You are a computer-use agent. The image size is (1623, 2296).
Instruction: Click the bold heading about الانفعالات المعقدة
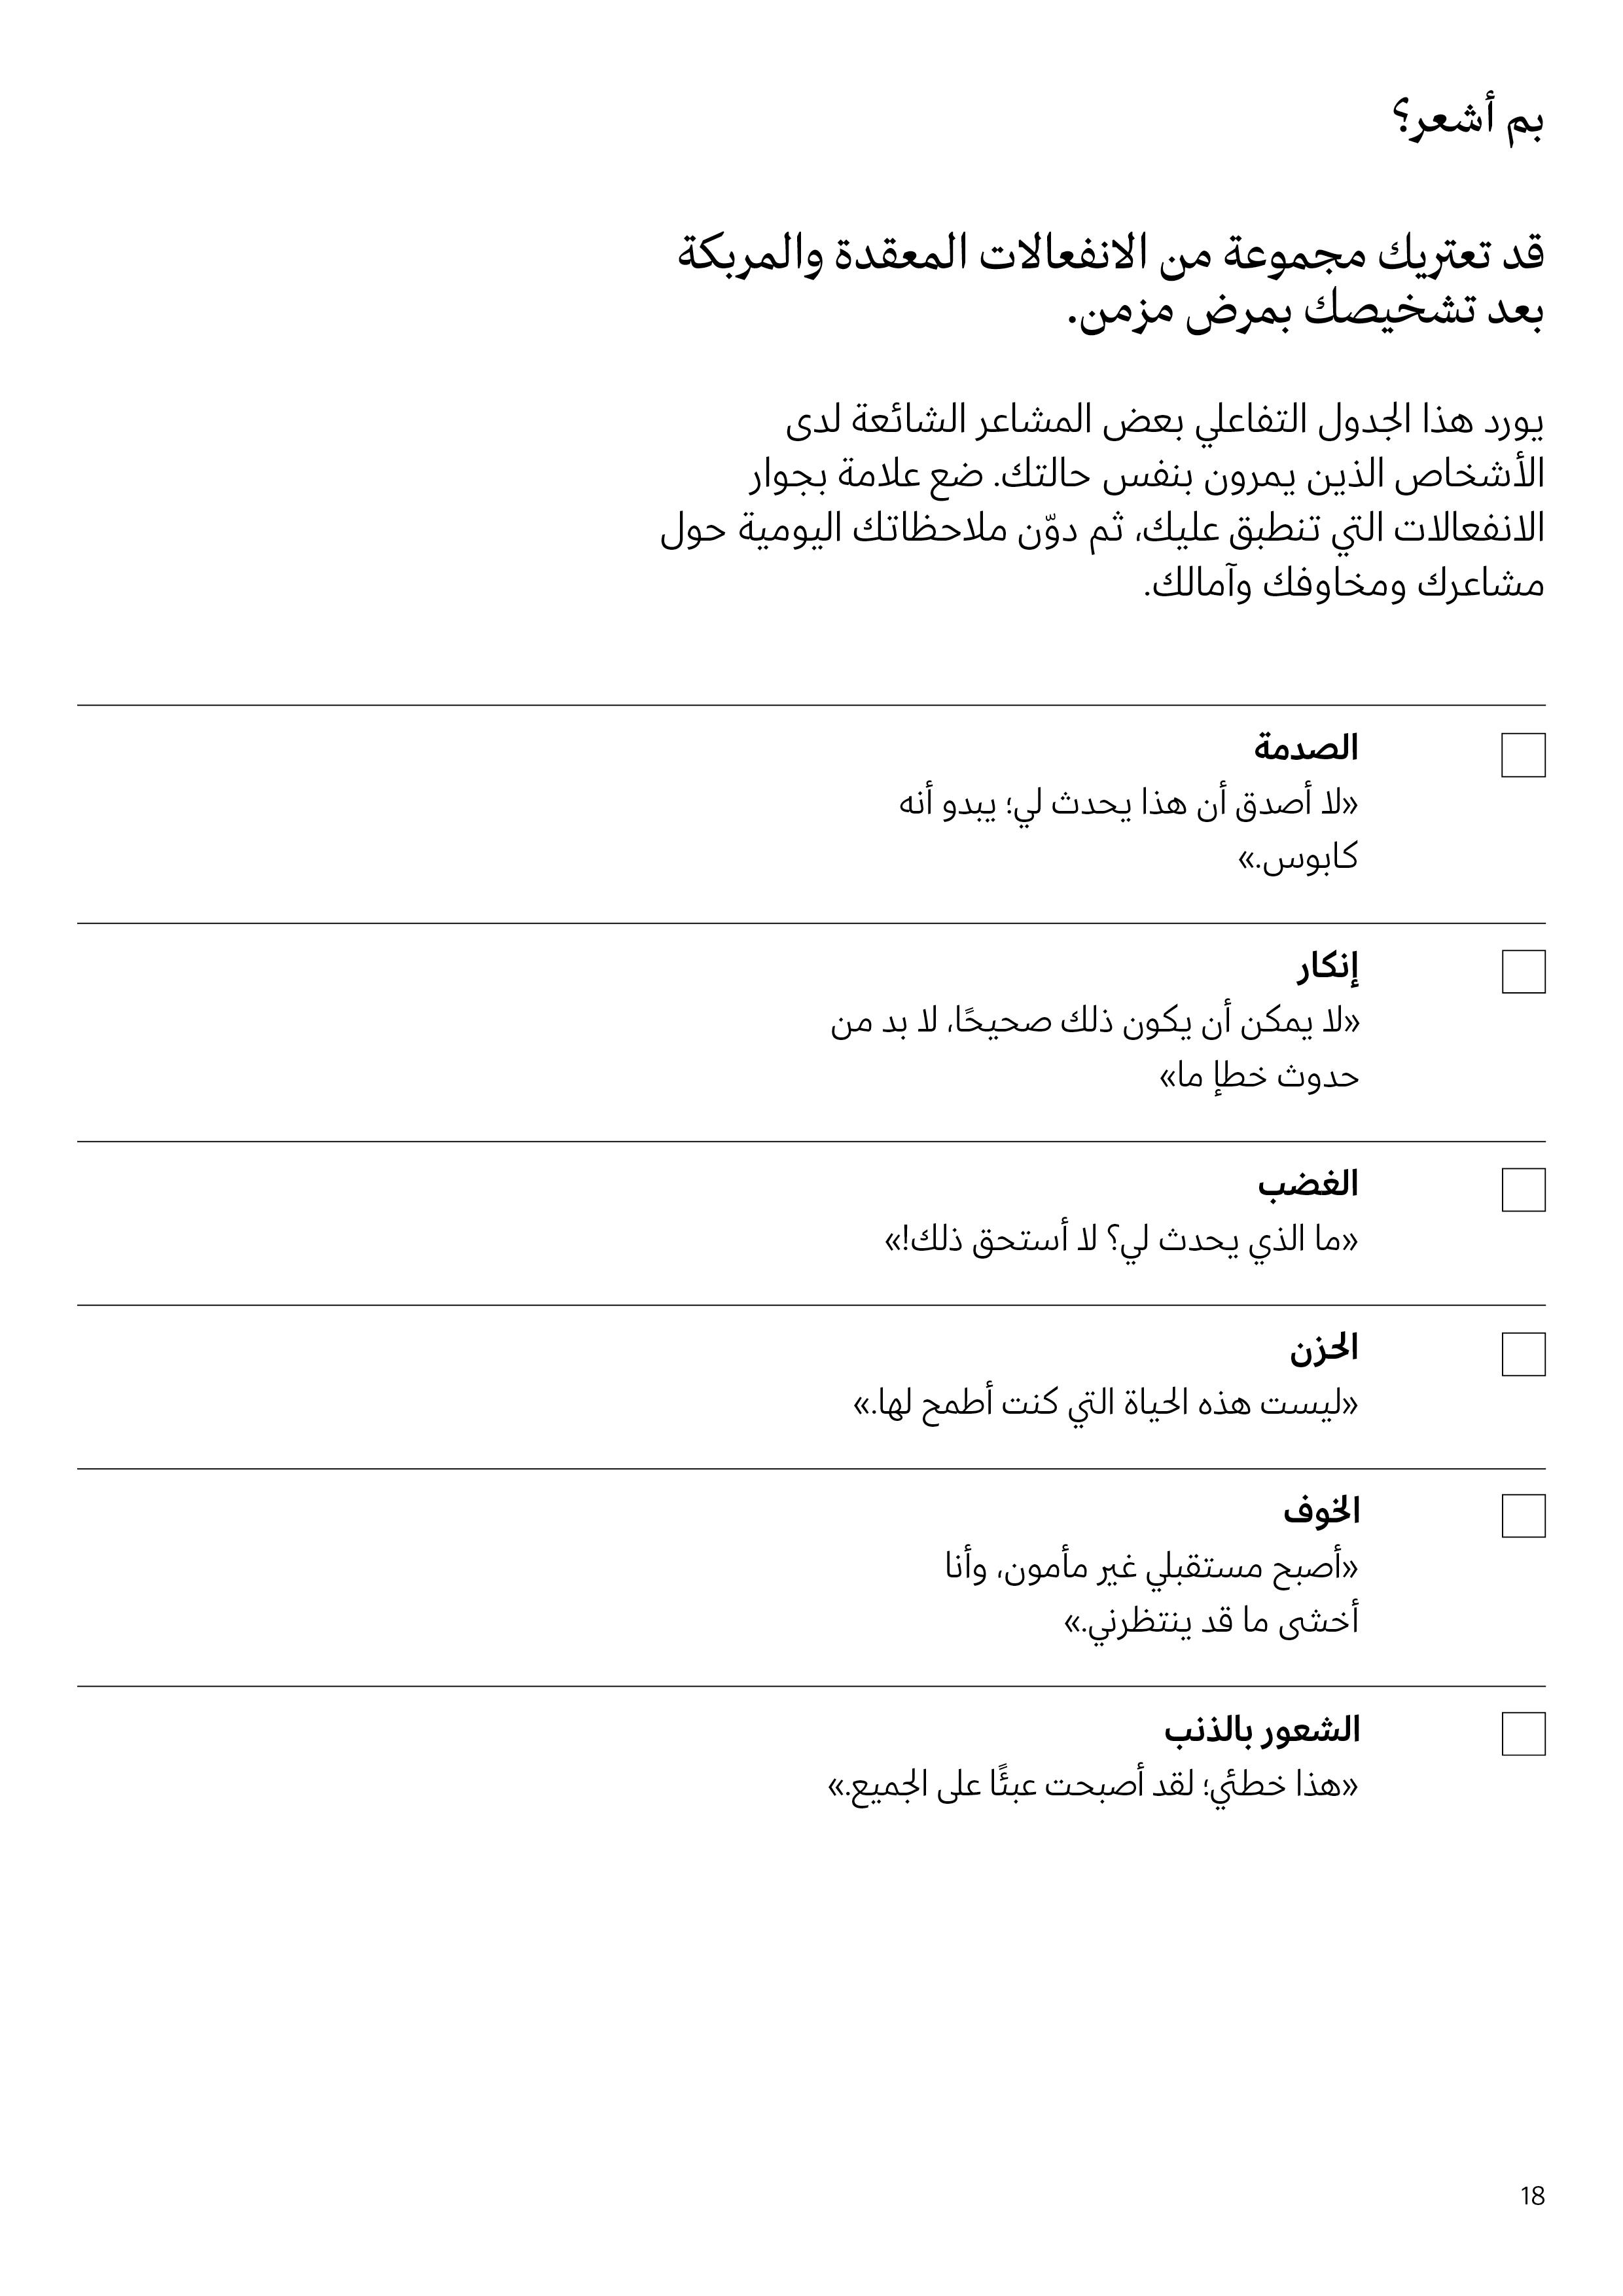coord(1111,283)
